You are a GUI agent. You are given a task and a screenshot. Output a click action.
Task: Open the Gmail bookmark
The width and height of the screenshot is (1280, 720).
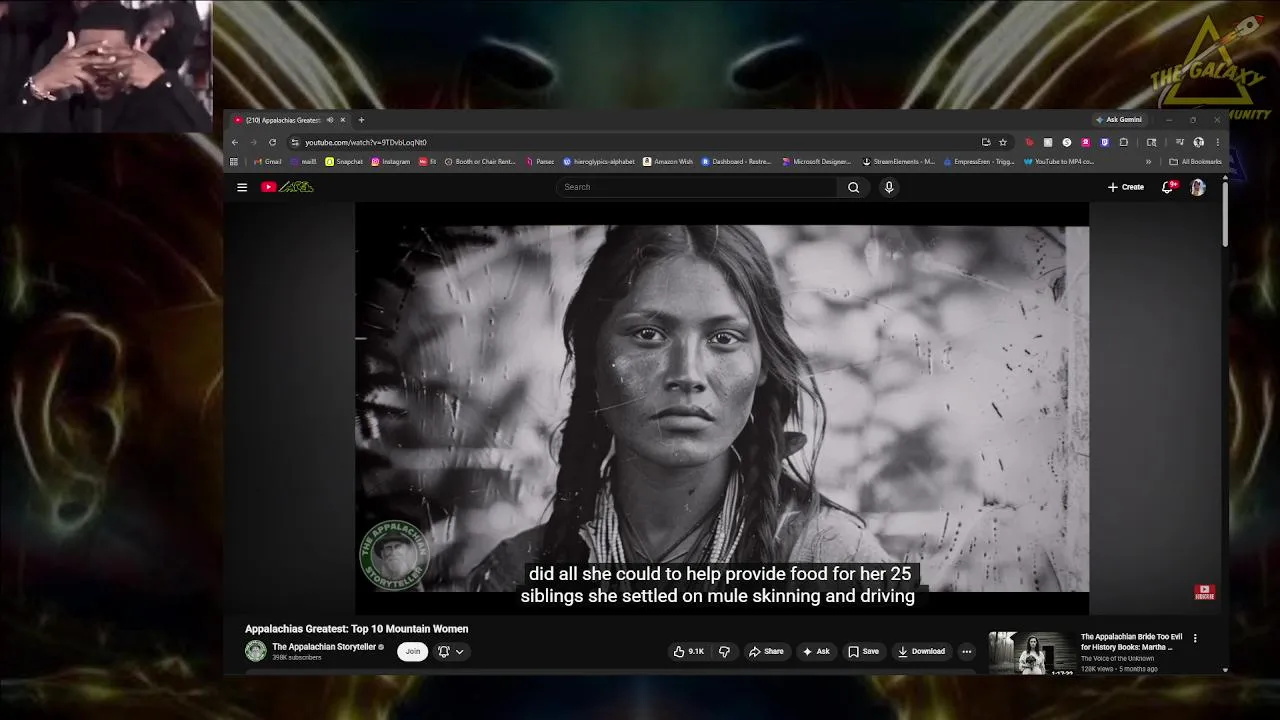[268, 161]
